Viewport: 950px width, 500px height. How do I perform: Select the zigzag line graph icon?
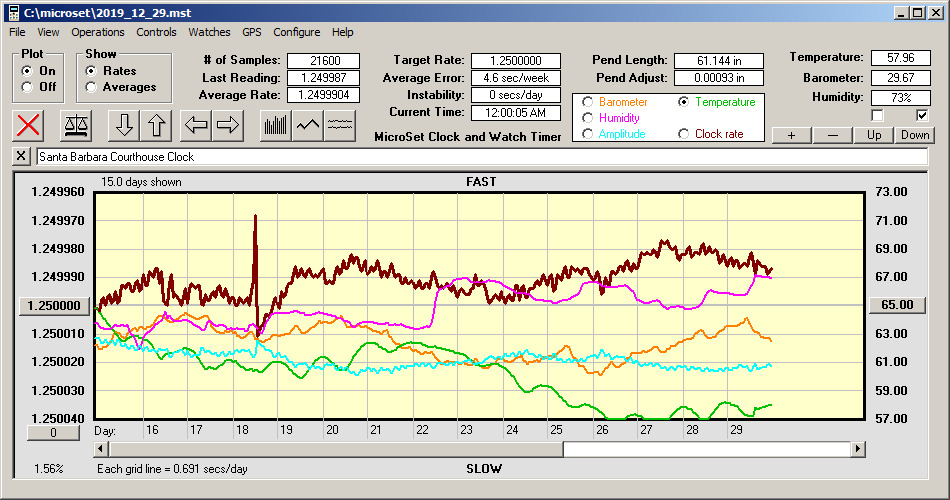(x=308, y=125)
